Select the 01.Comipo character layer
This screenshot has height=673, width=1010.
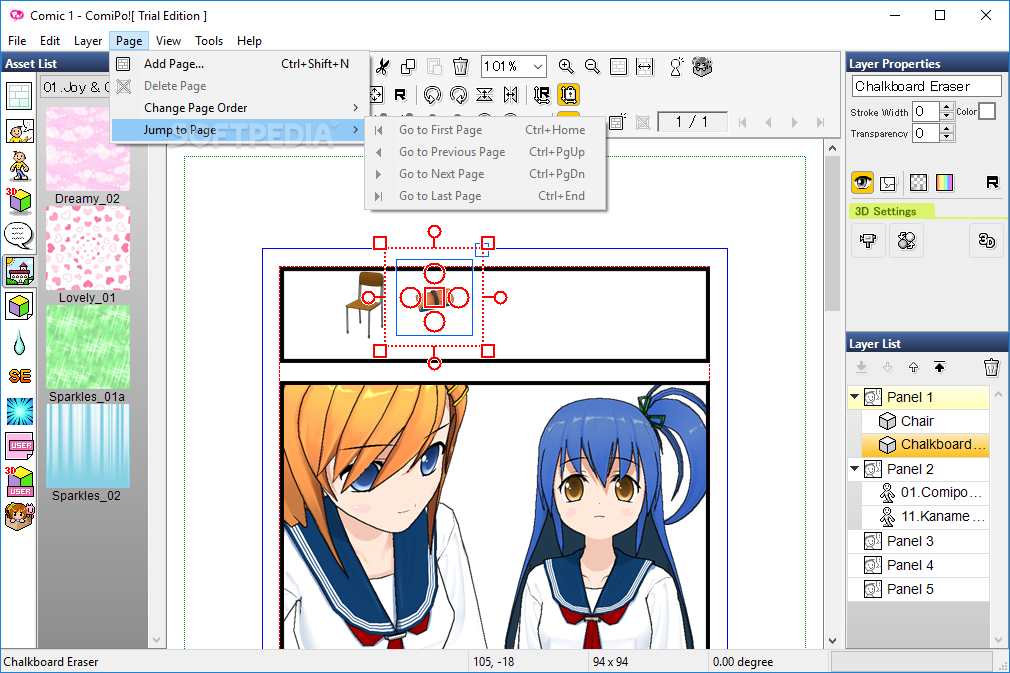click(x=925, y=493)
